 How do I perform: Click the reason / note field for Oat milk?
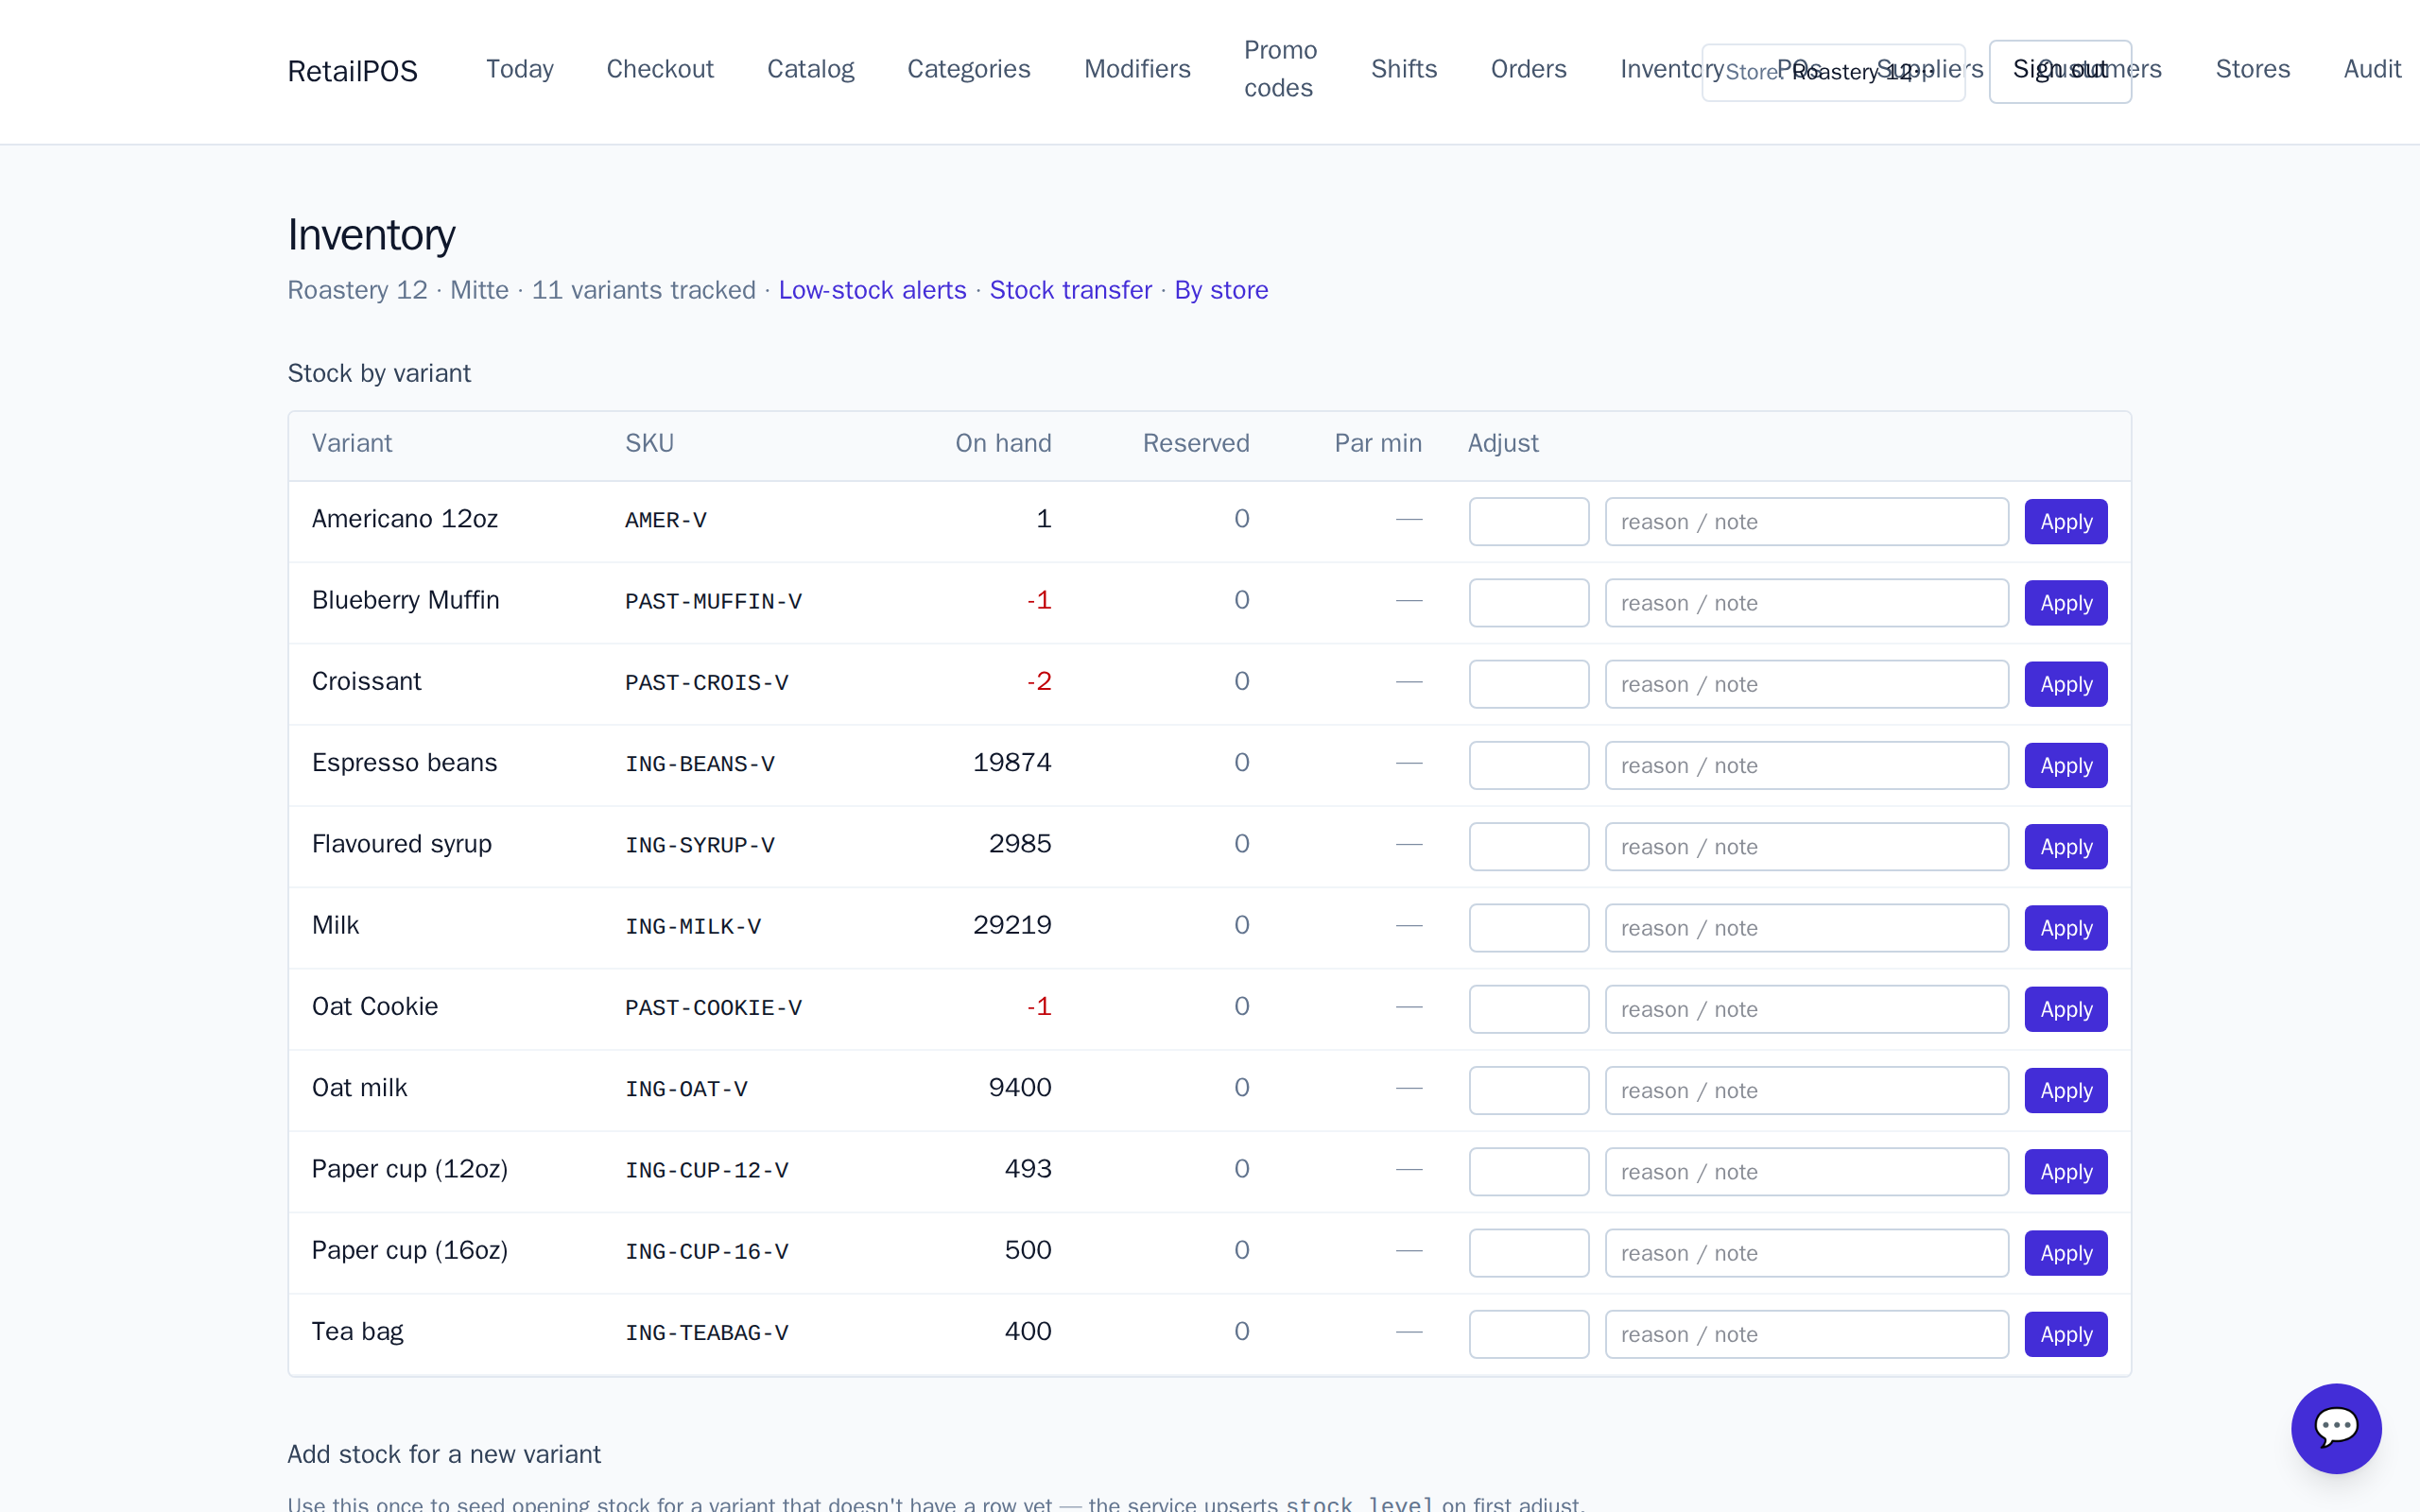click(x=1806, y=1090)
